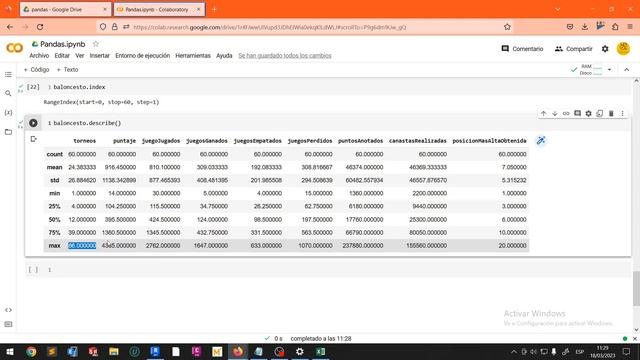Viewport: 640px width, 360px height.
Task: Go back to the previous page
Action: tap(10, 27)
